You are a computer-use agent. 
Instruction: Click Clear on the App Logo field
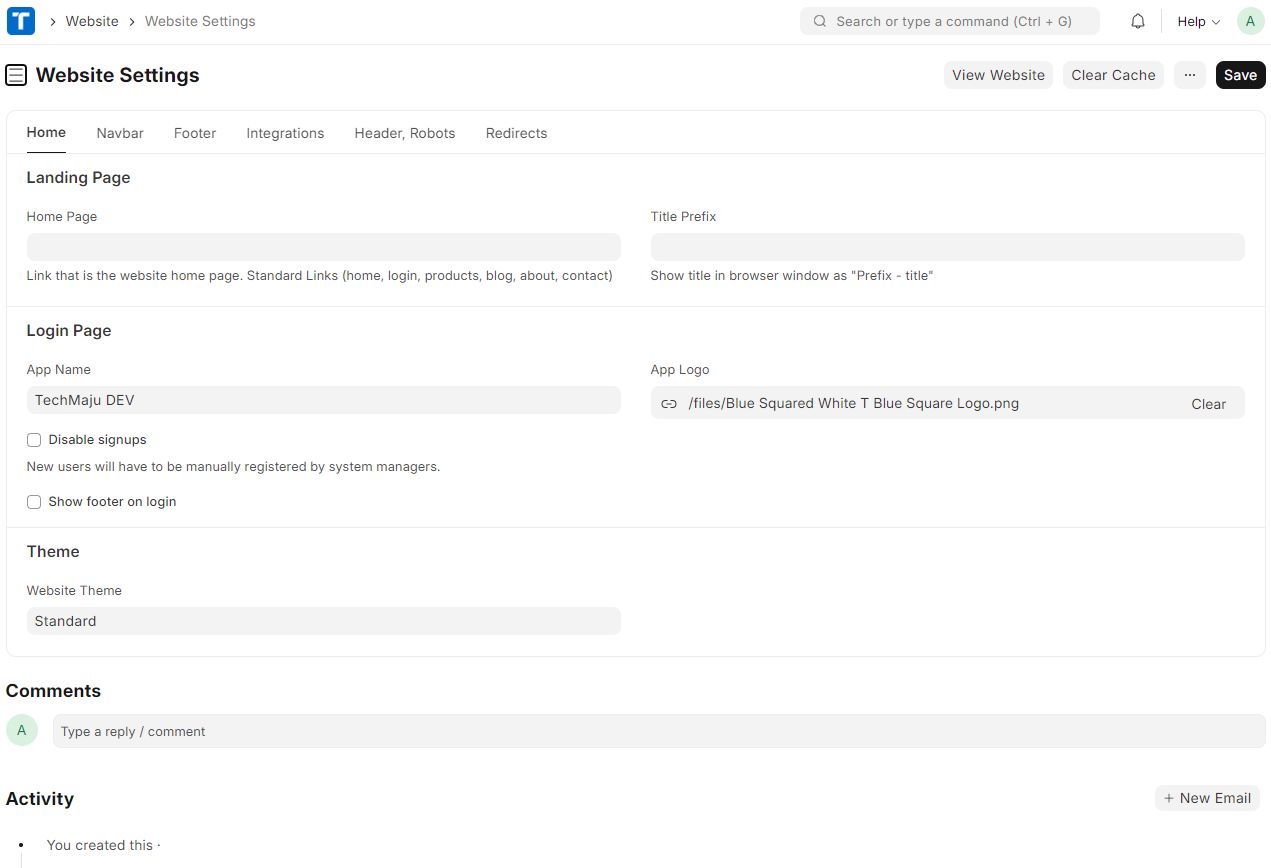click(x=1208, y=404)
